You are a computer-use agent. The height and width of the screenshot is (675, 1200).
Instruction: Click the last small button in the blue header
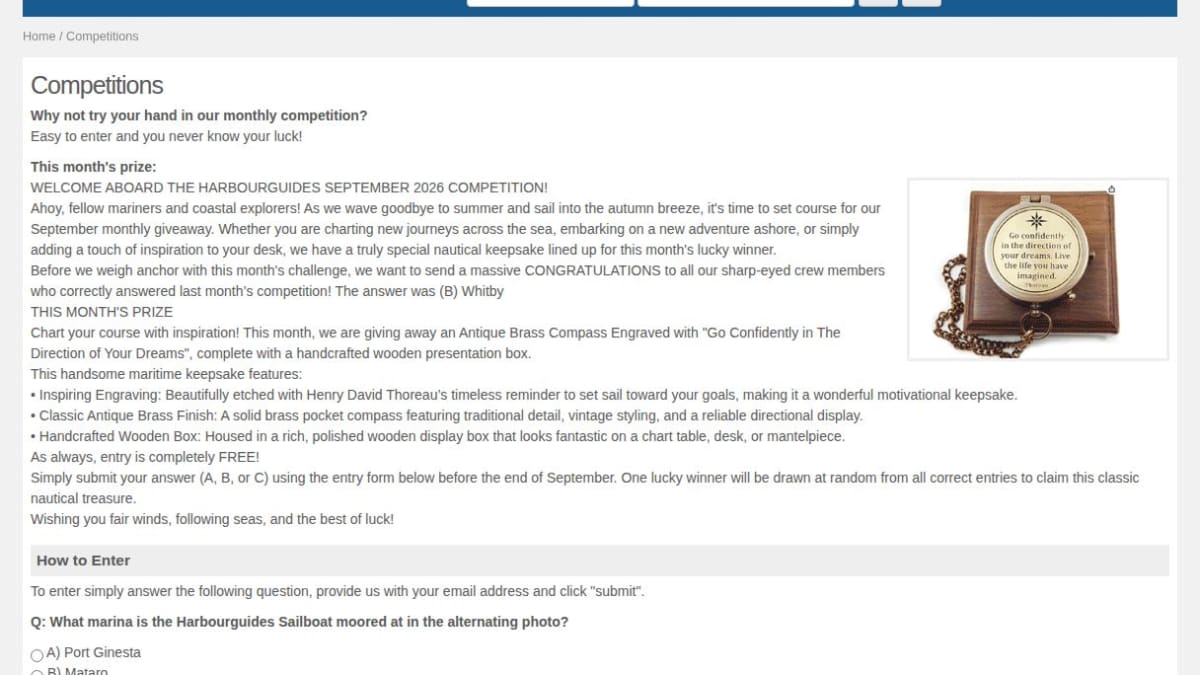(921, 3)
